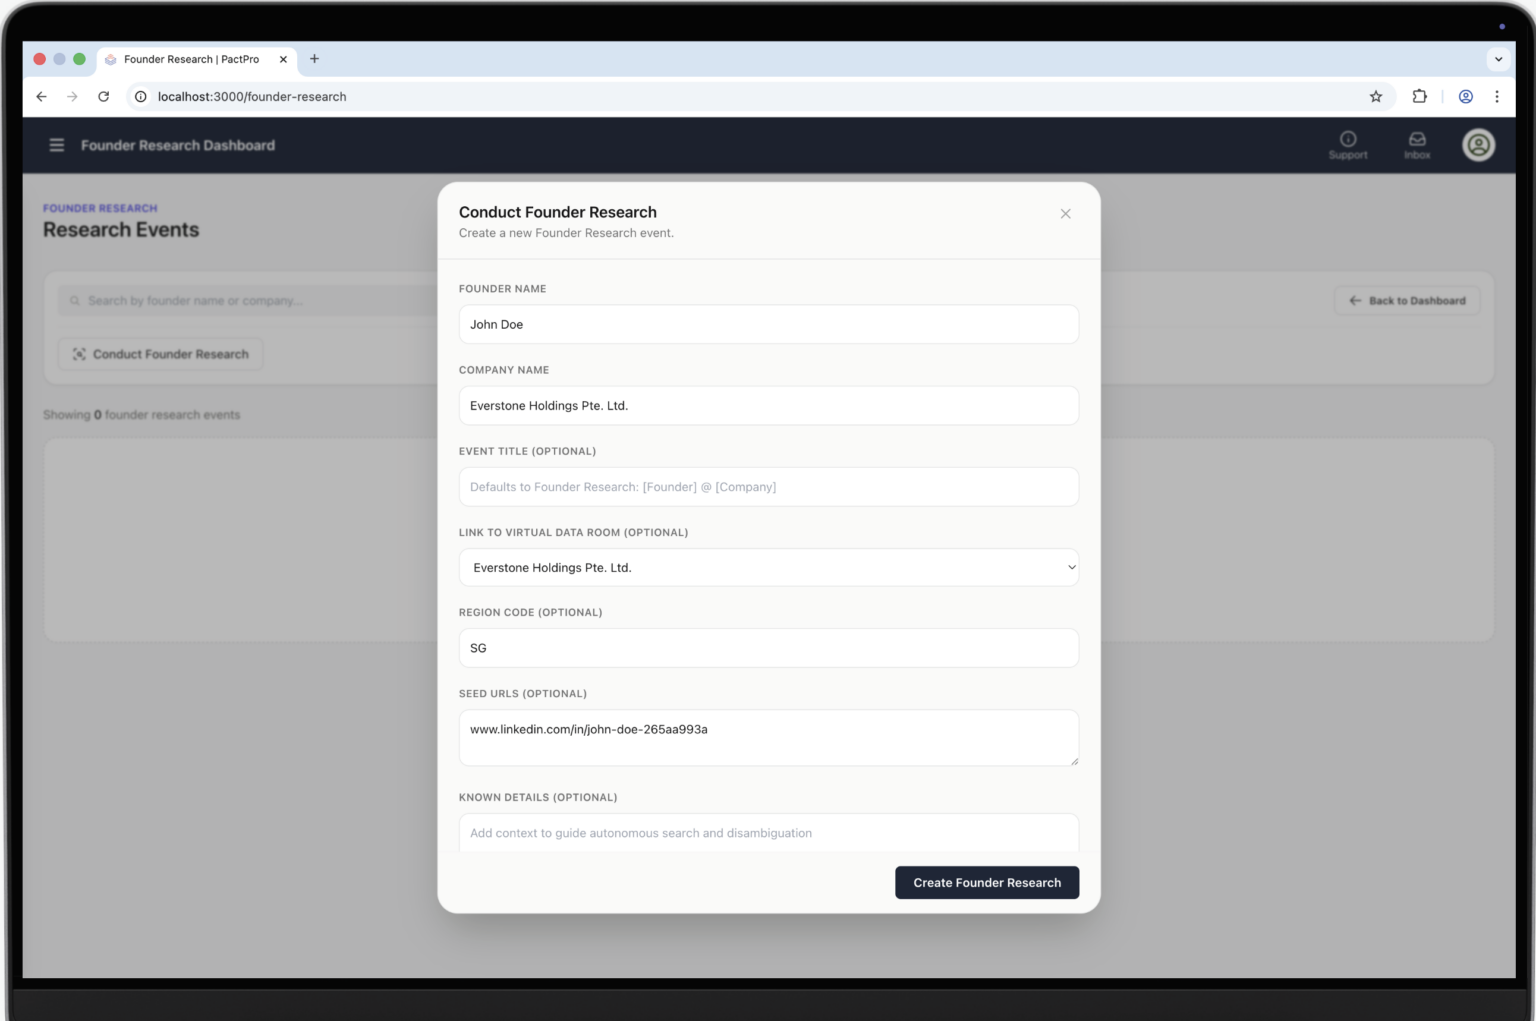This screenshot has height=1021, width=1536.
Task: Open the user avatar profile menu
Action: click(1478, 145)
